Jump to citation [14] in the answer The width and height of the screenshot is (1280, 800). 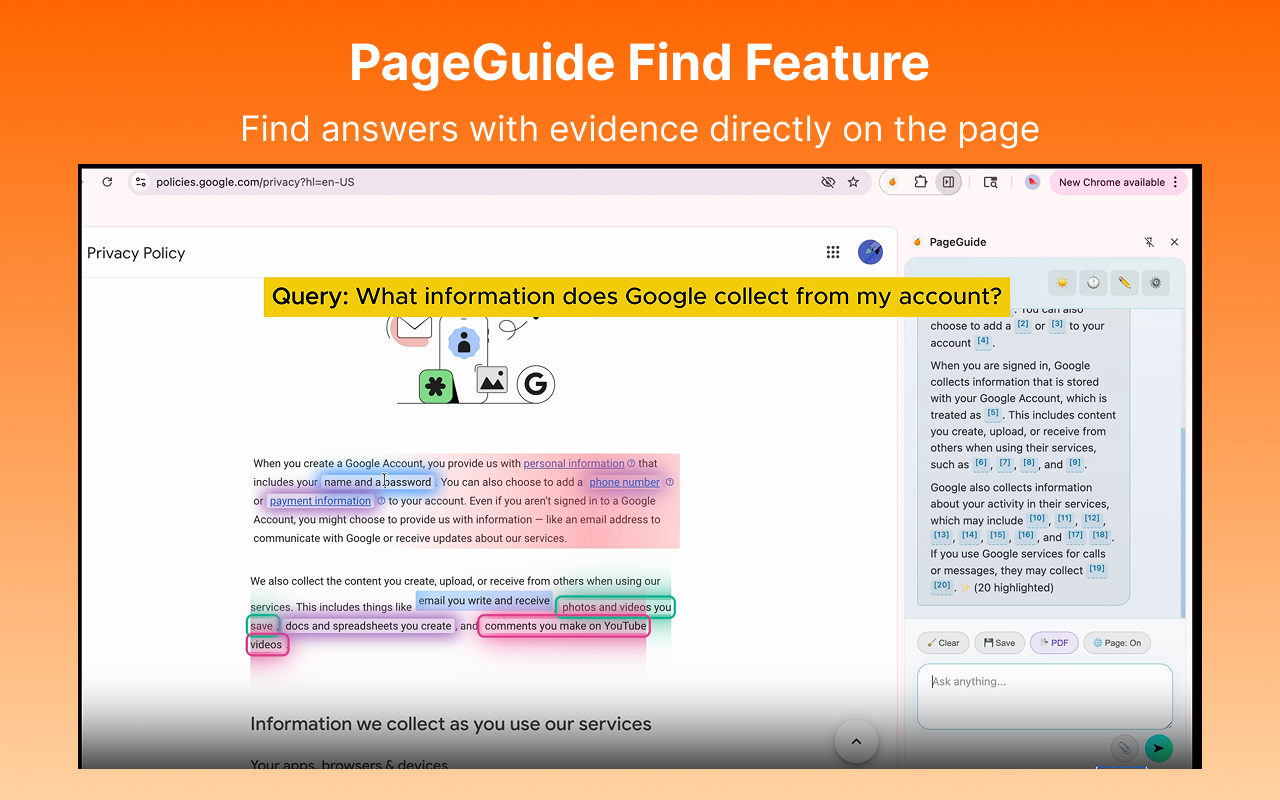(969, 535)
